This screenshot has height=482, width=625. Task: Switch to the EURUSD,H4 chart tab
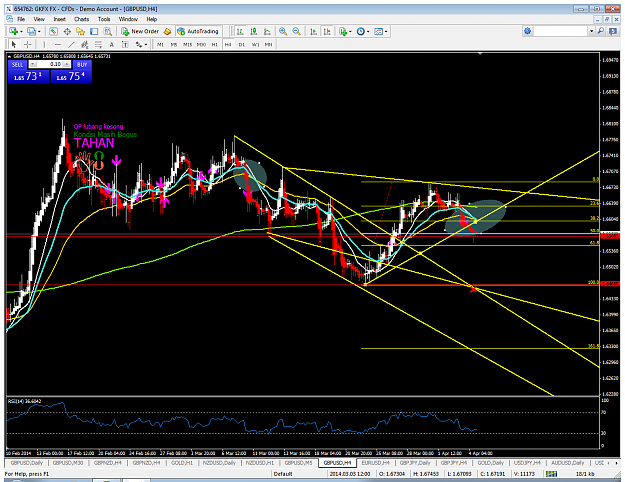(375, 463)
